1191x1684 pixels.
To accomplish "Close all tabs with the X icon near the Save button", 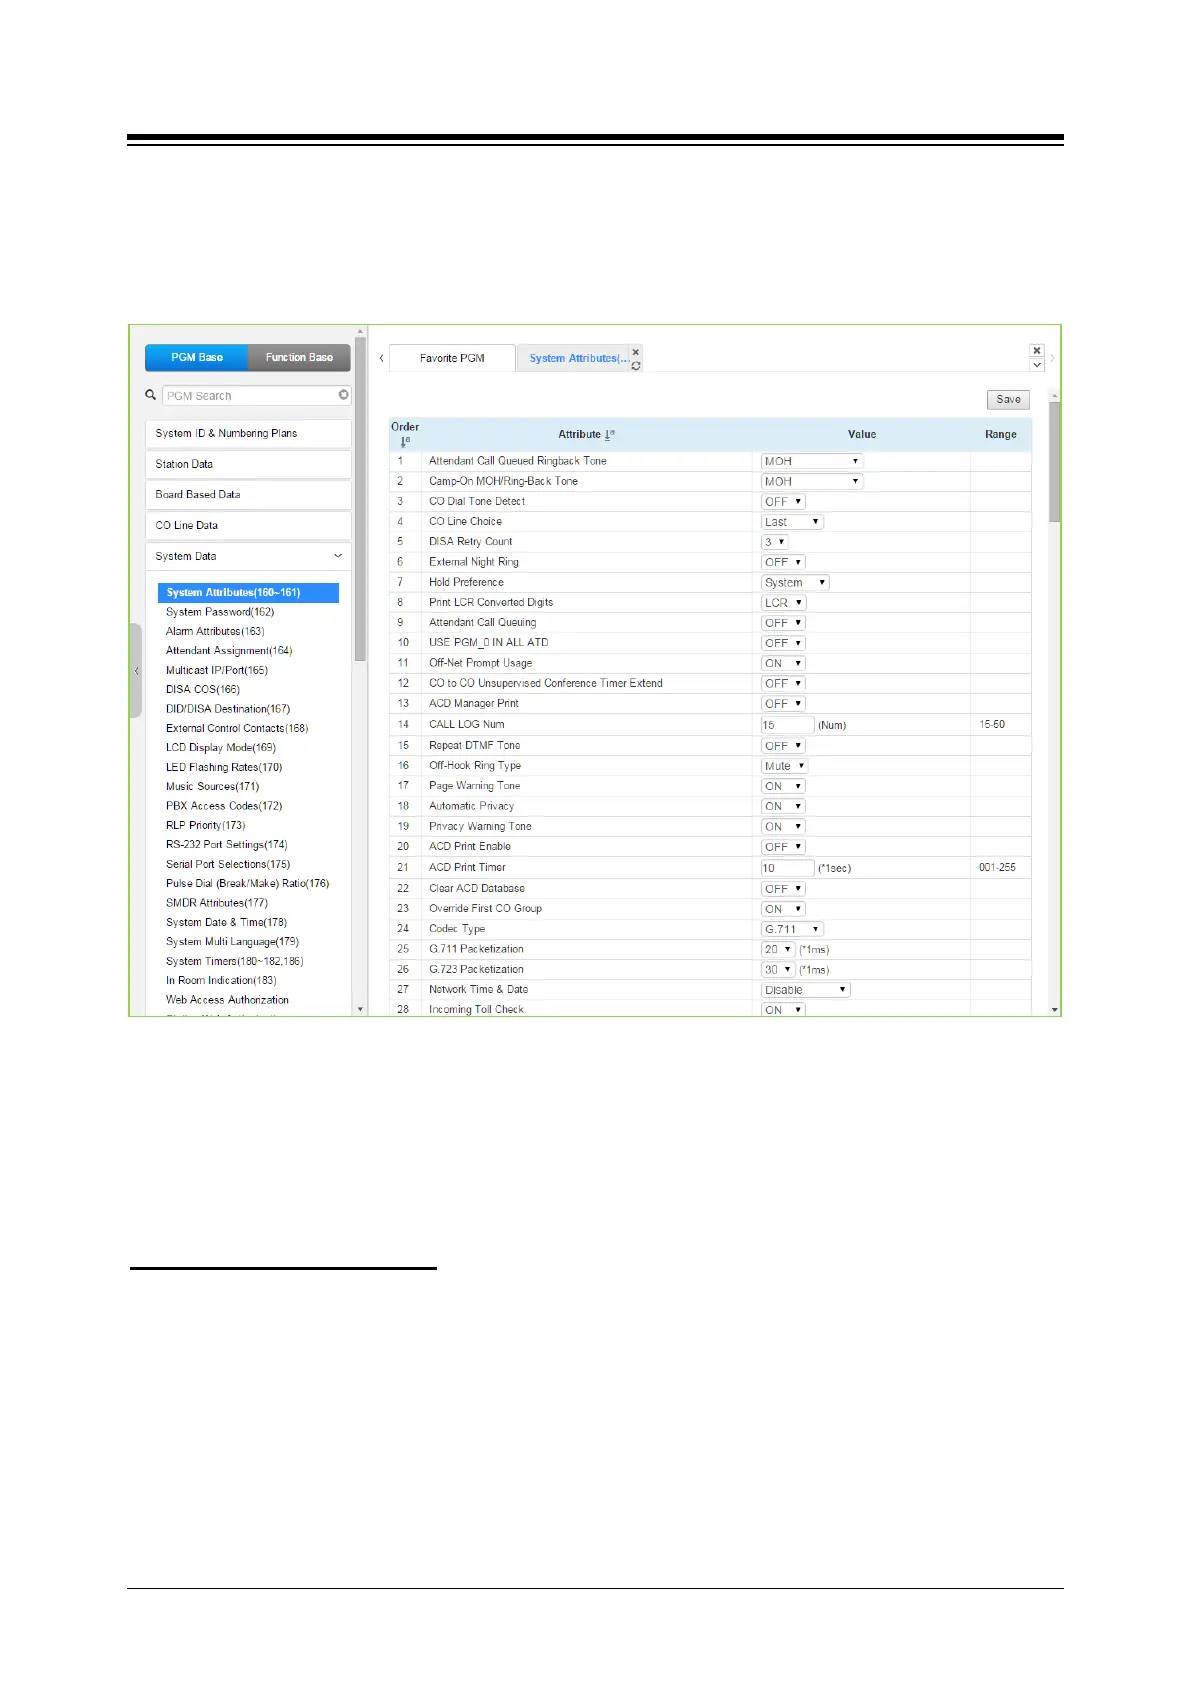I will [1037, 351].
